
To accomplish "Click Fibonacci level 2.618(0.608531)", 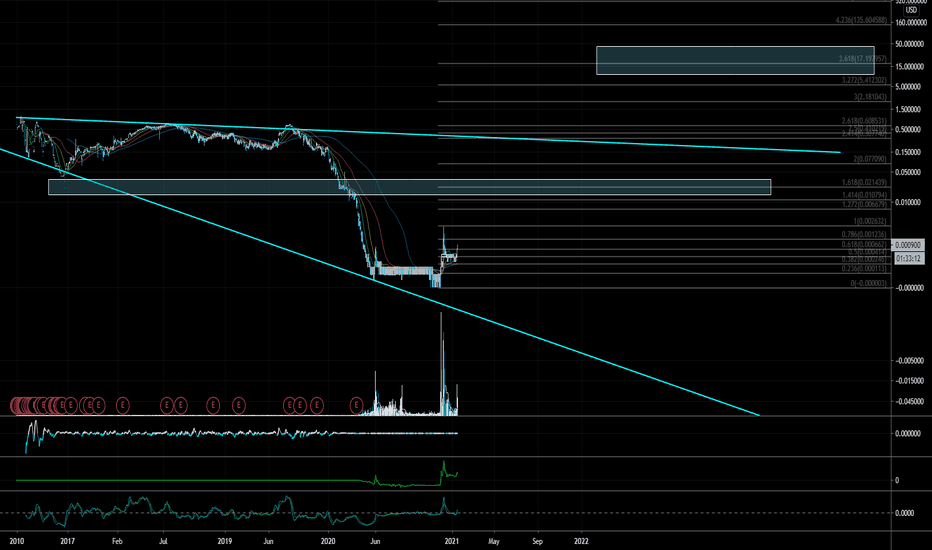I will (864, 121).
